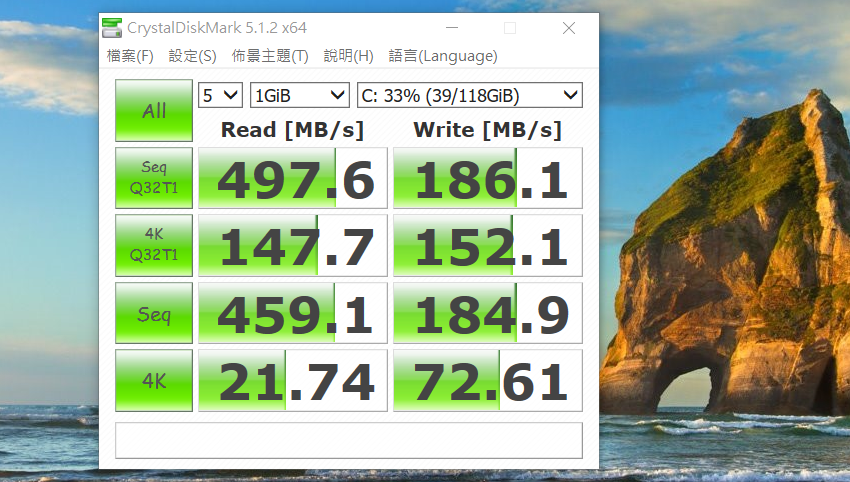Open the 設定(S) settings menu
Viewport: 850px width, 482px height.
(192, 56)
